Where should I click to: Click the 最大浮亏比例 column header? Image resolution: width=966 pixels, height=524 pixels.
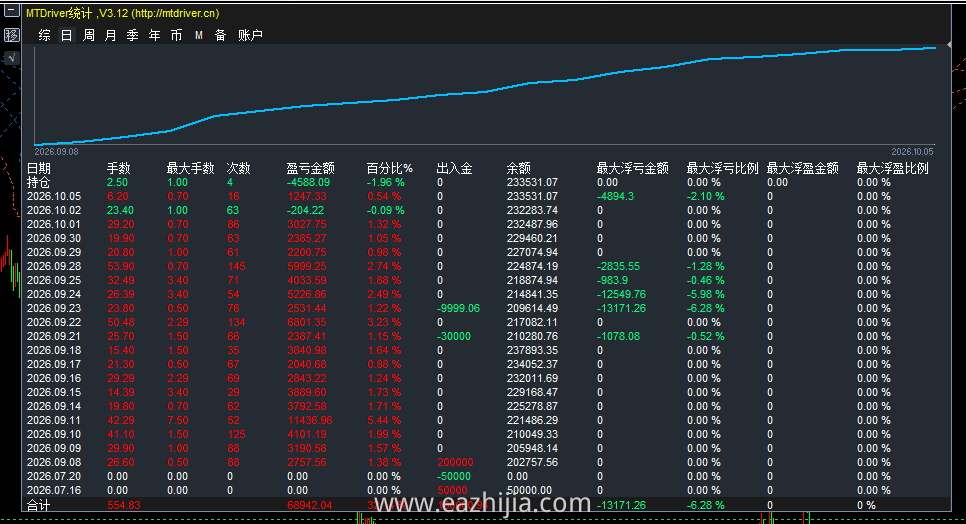723,168
